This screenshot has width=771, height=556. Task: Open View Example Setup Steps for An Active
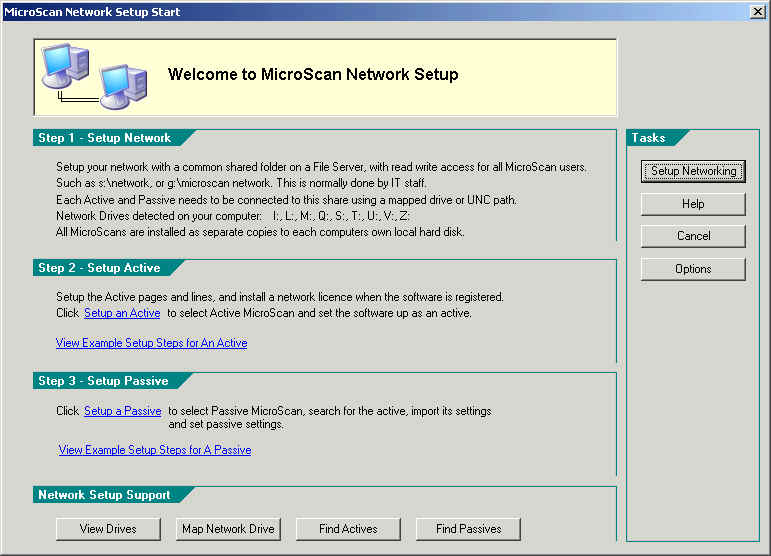pos(151,343)
